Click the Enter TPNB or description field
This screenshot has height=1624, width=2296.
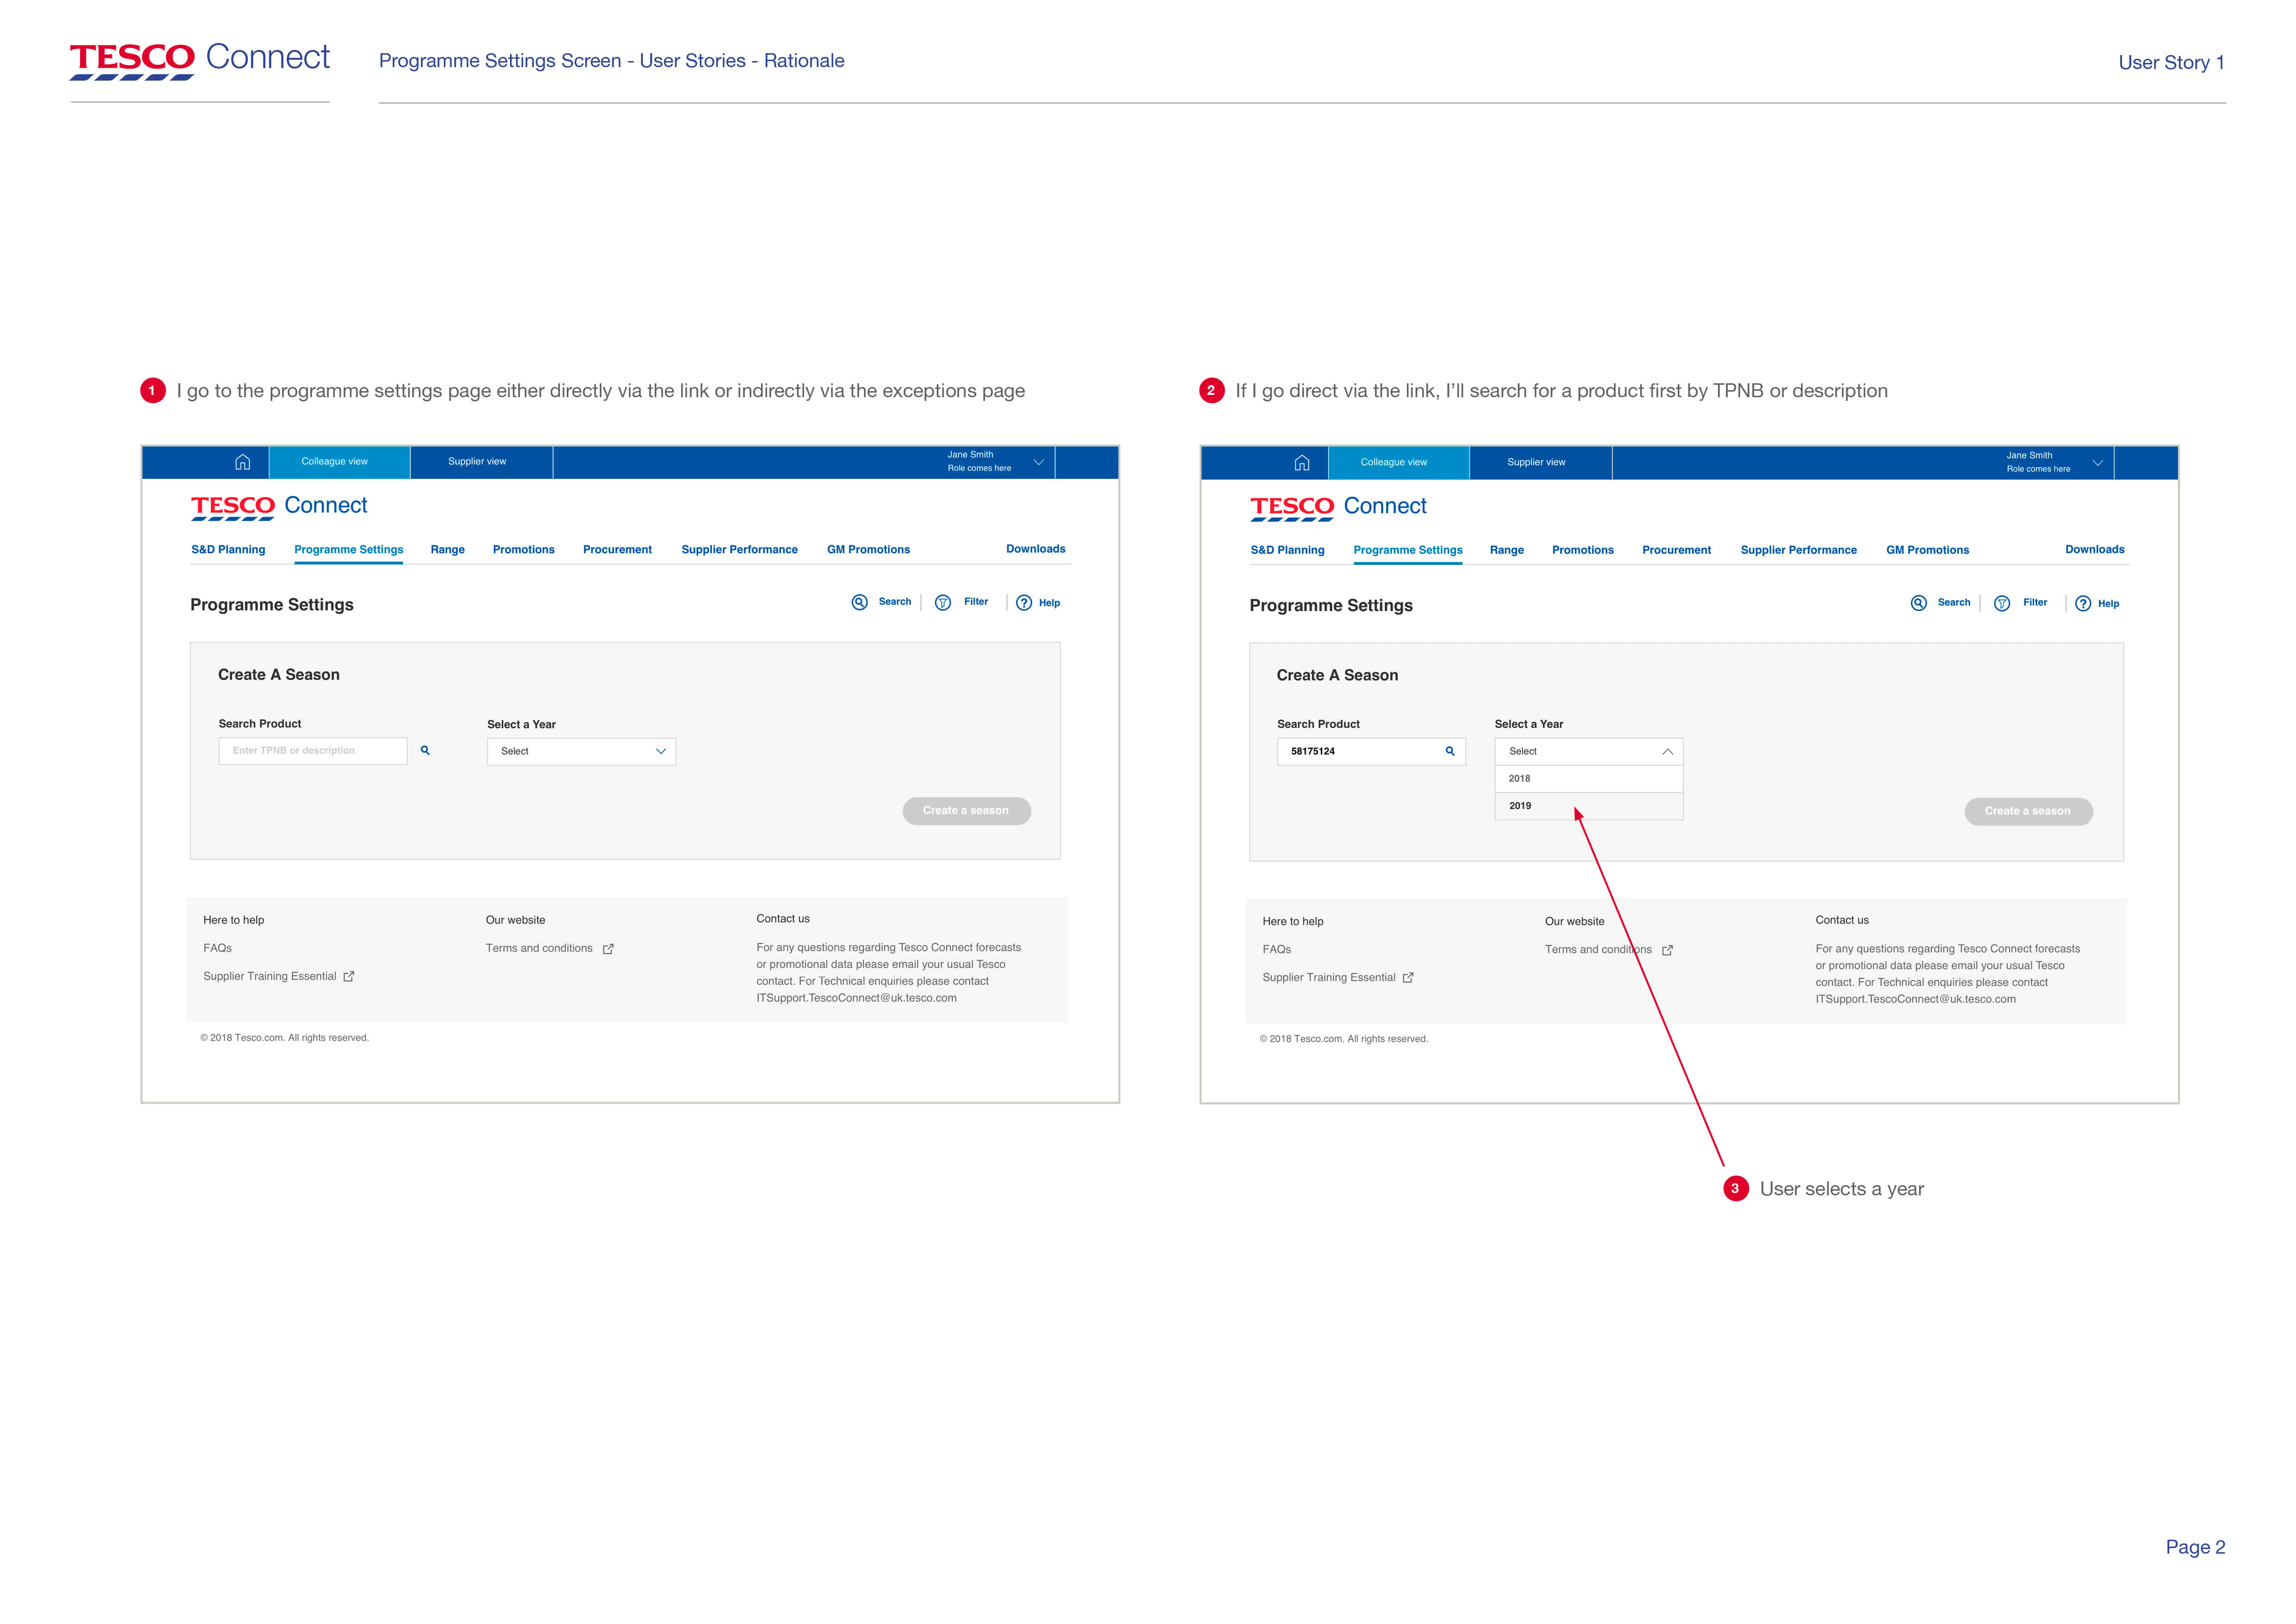coord(312,751)
